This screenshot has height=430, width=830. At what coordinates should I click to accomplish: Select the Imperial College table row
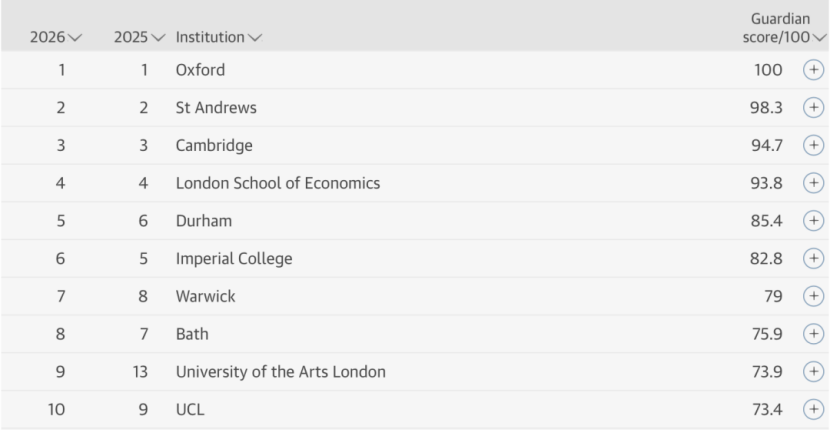click(x=415, y=258)
